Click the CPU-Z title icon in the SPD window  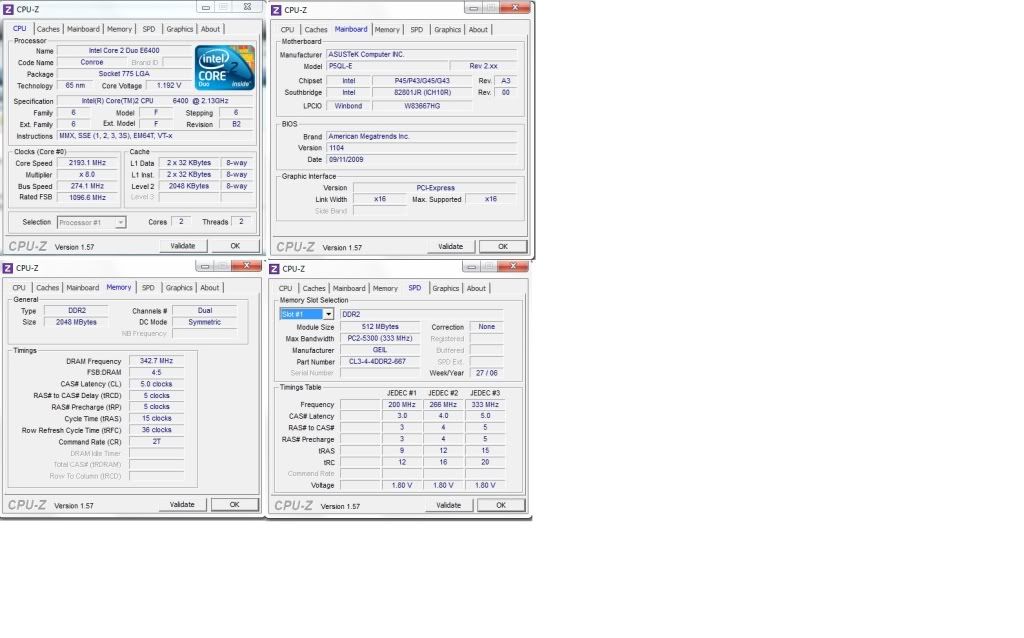click(x=275, y=268)
